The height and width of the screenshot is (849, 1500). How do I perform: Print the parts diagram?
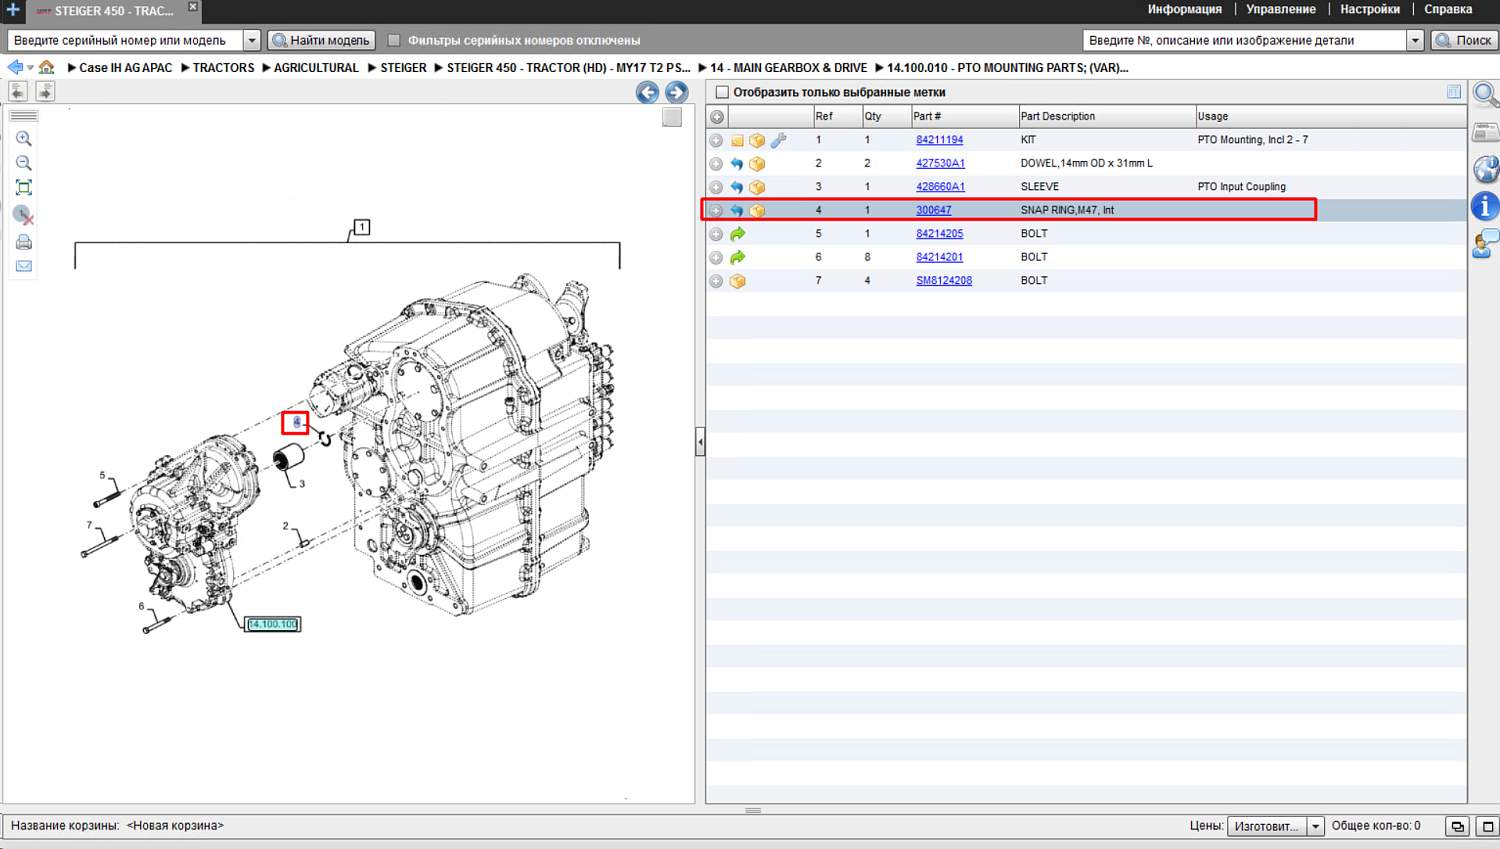pyautogui.click(x=23, y=242)
